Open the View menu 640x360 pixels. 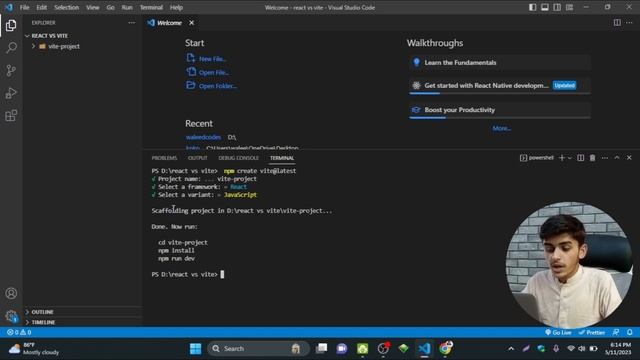point(93,7)
